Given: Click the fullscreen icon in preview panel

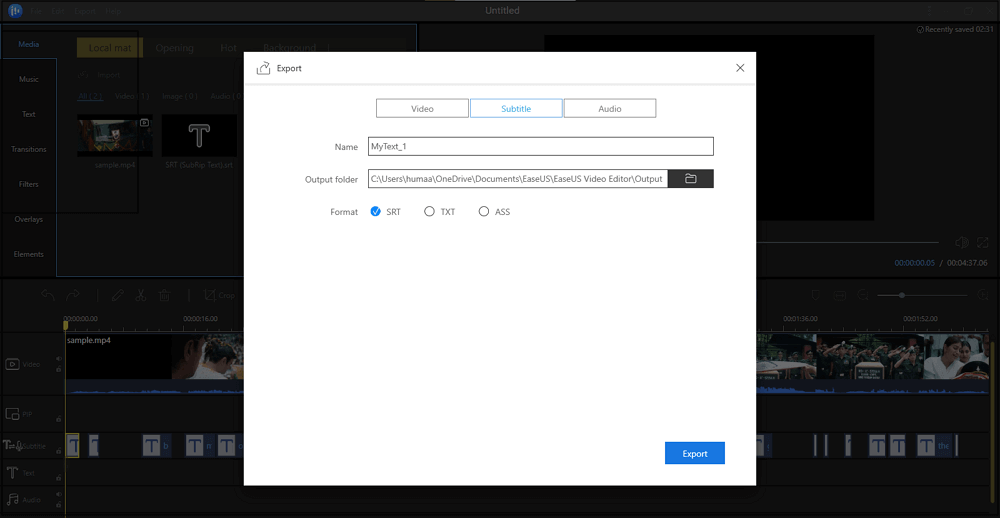Looking at the screenshot, I should pos(983,243).
